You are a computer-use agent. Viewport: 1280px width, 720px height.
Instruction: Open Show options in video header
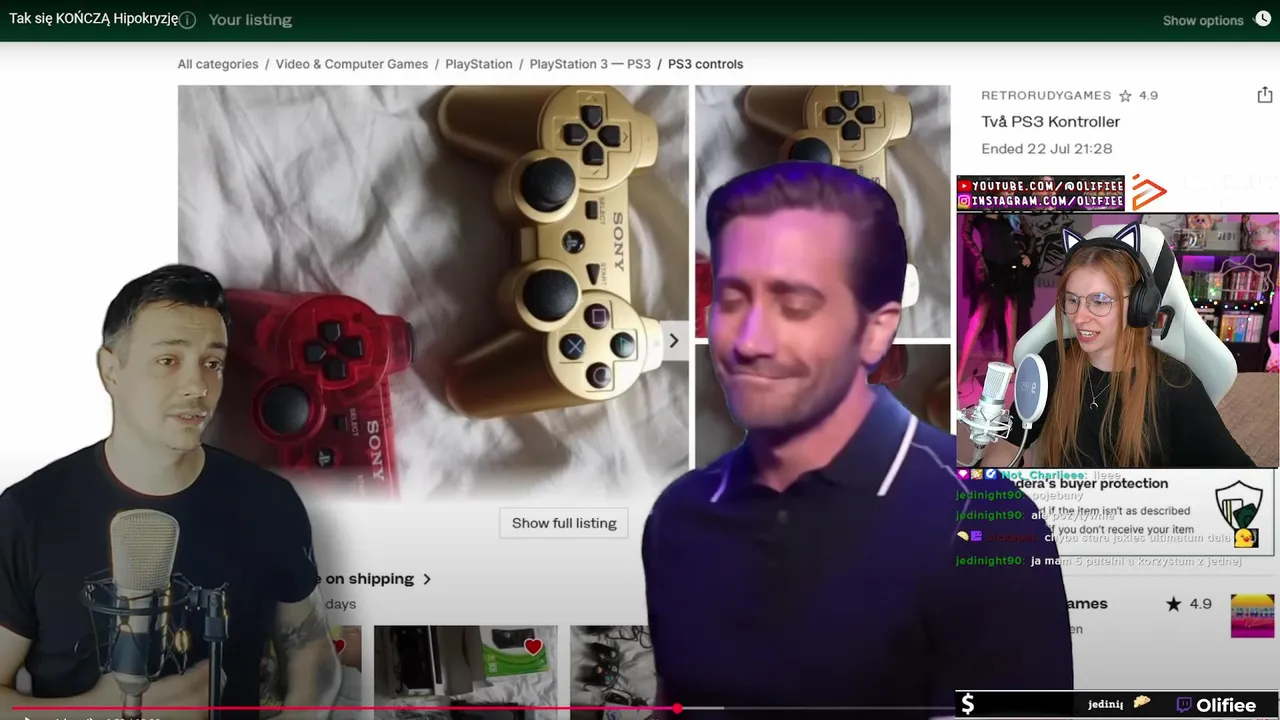1203,20
